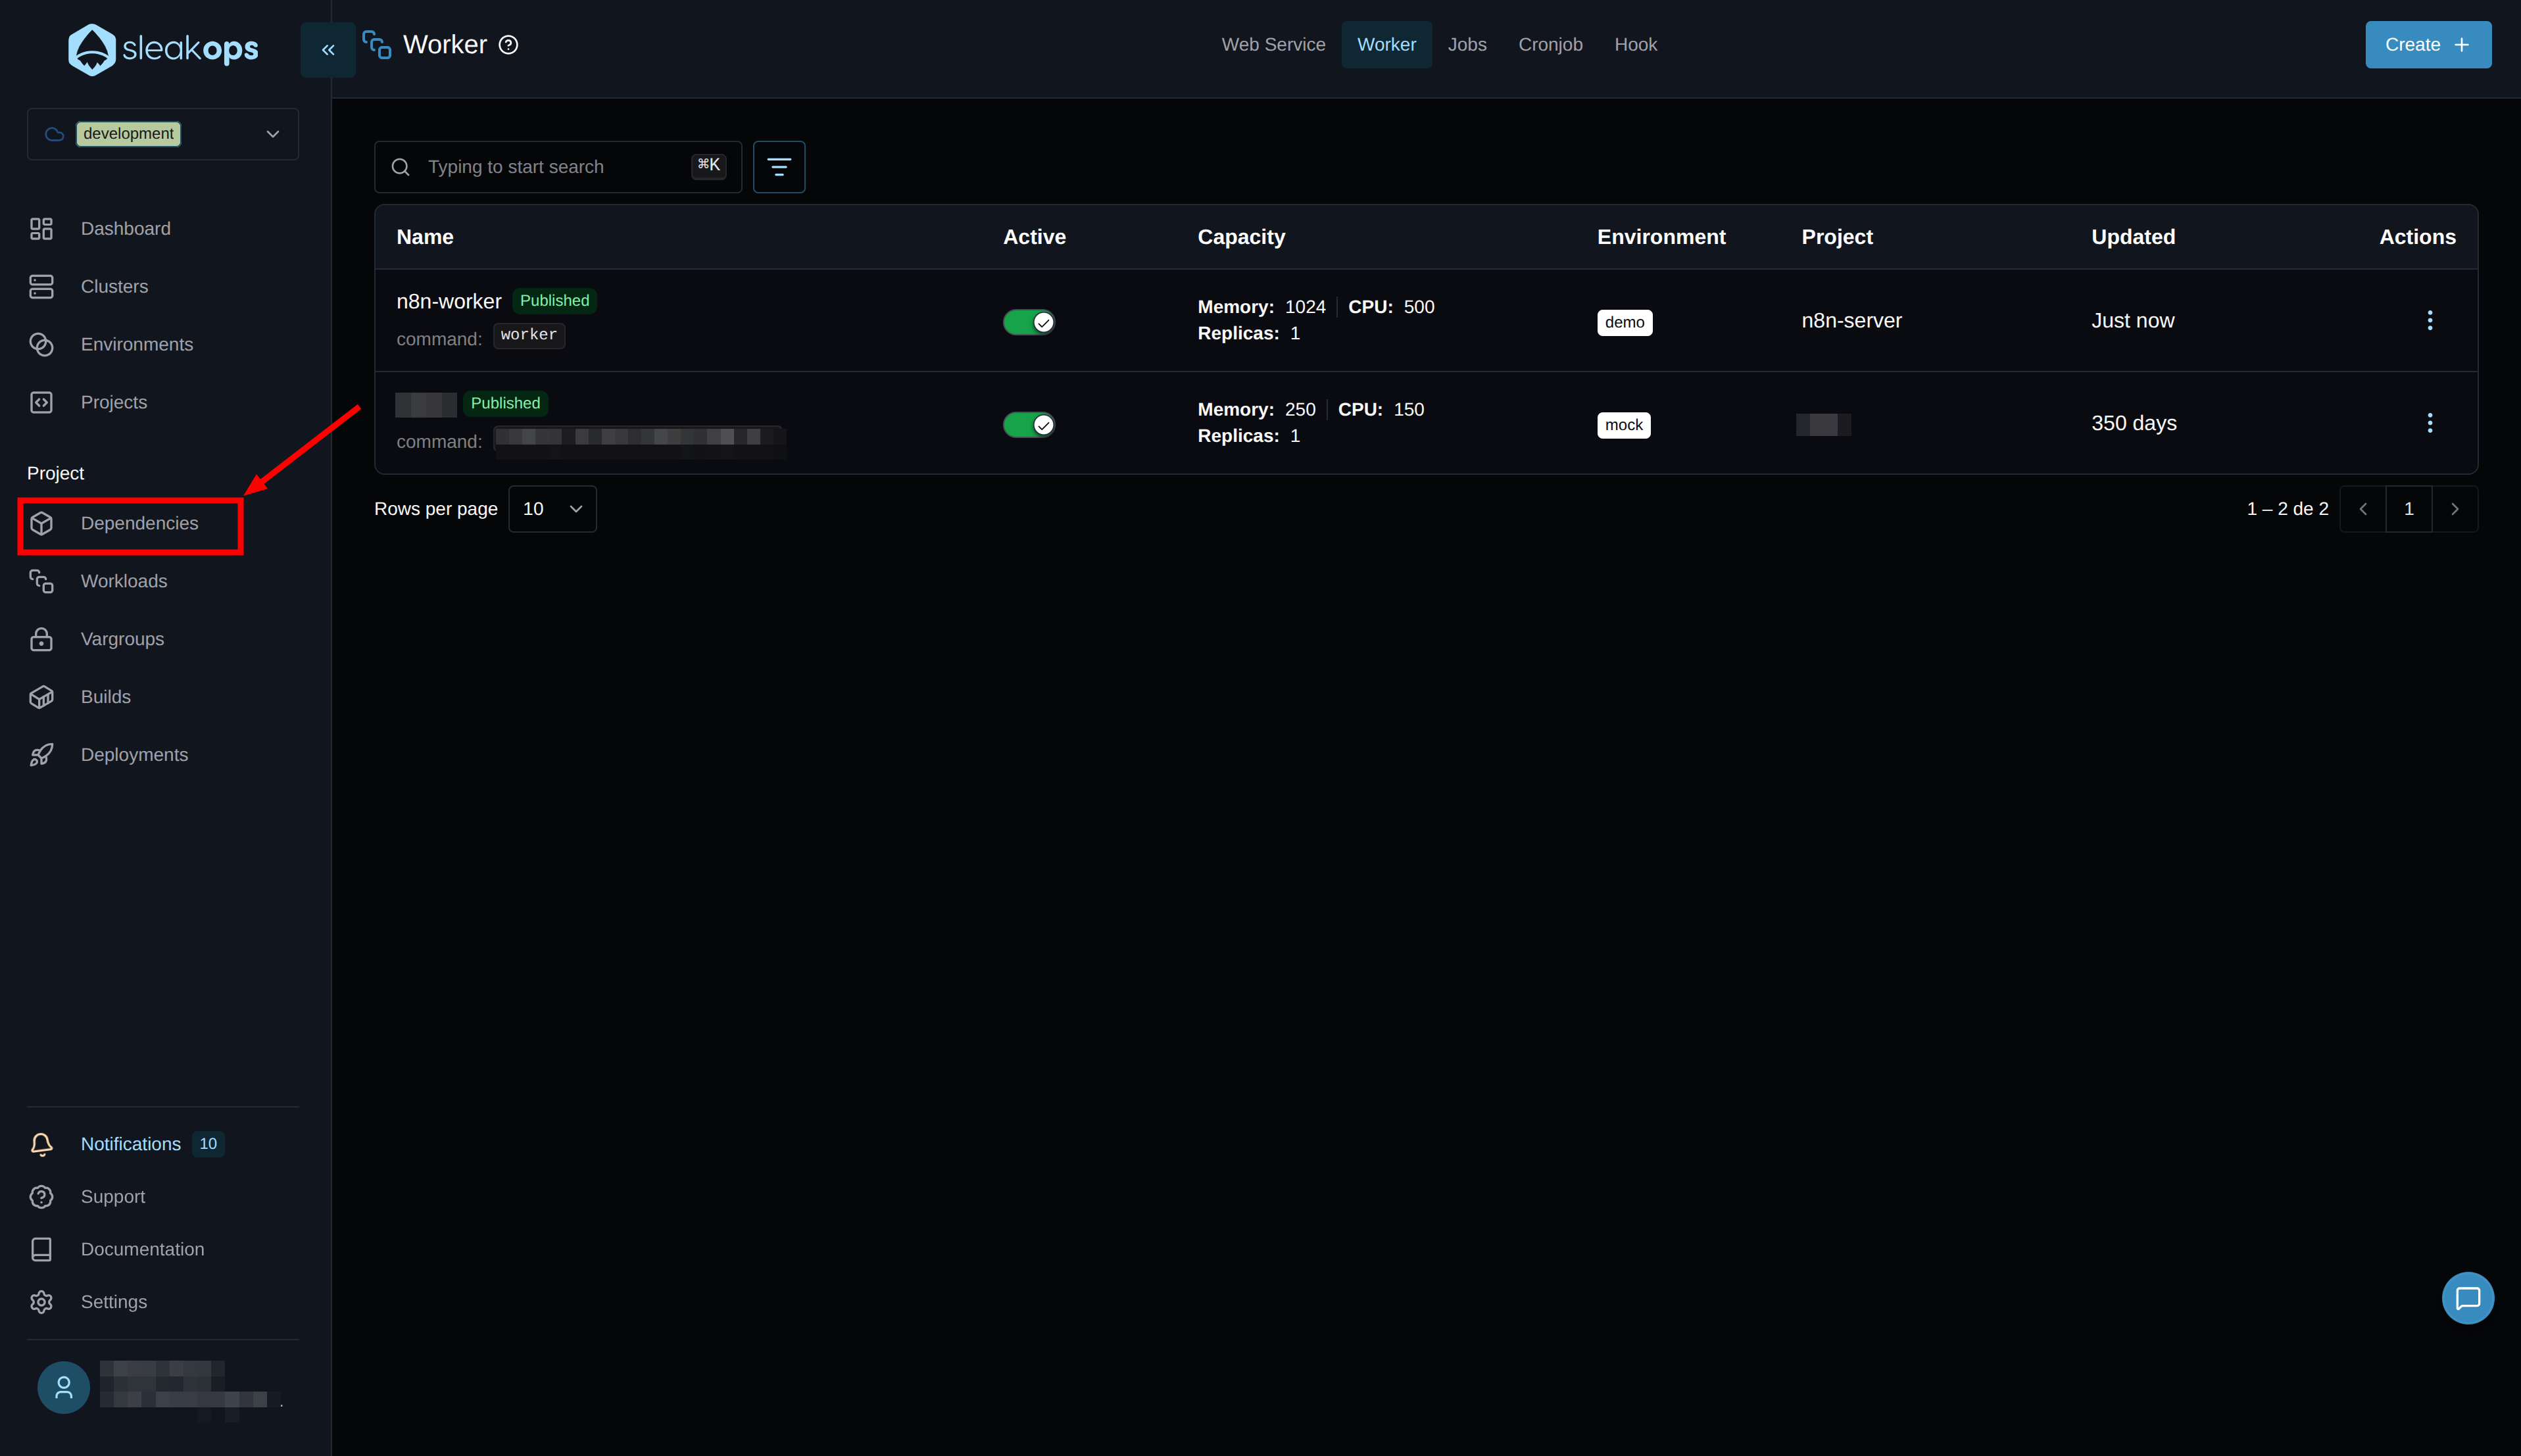The image size is (2521, 1456).
Task: Collapse the sidebar with double-chevron icon
Action: coord(328,49)
